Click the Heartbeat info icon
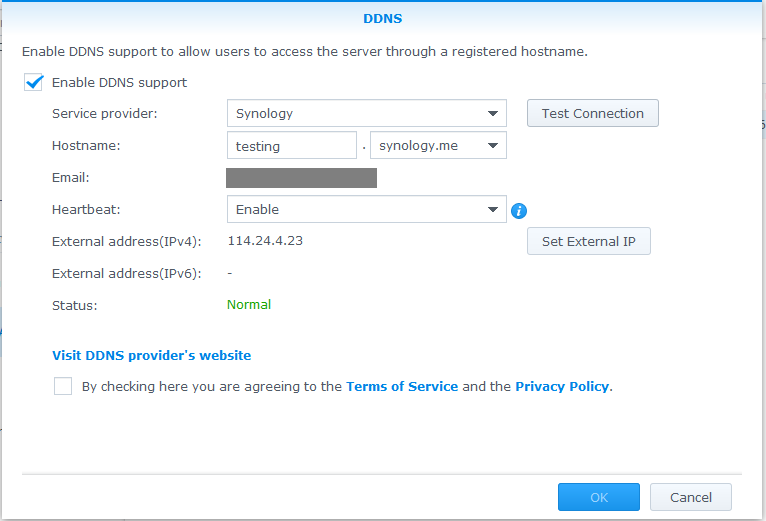This screenshot has height=521, width=766. pos(519,211)
